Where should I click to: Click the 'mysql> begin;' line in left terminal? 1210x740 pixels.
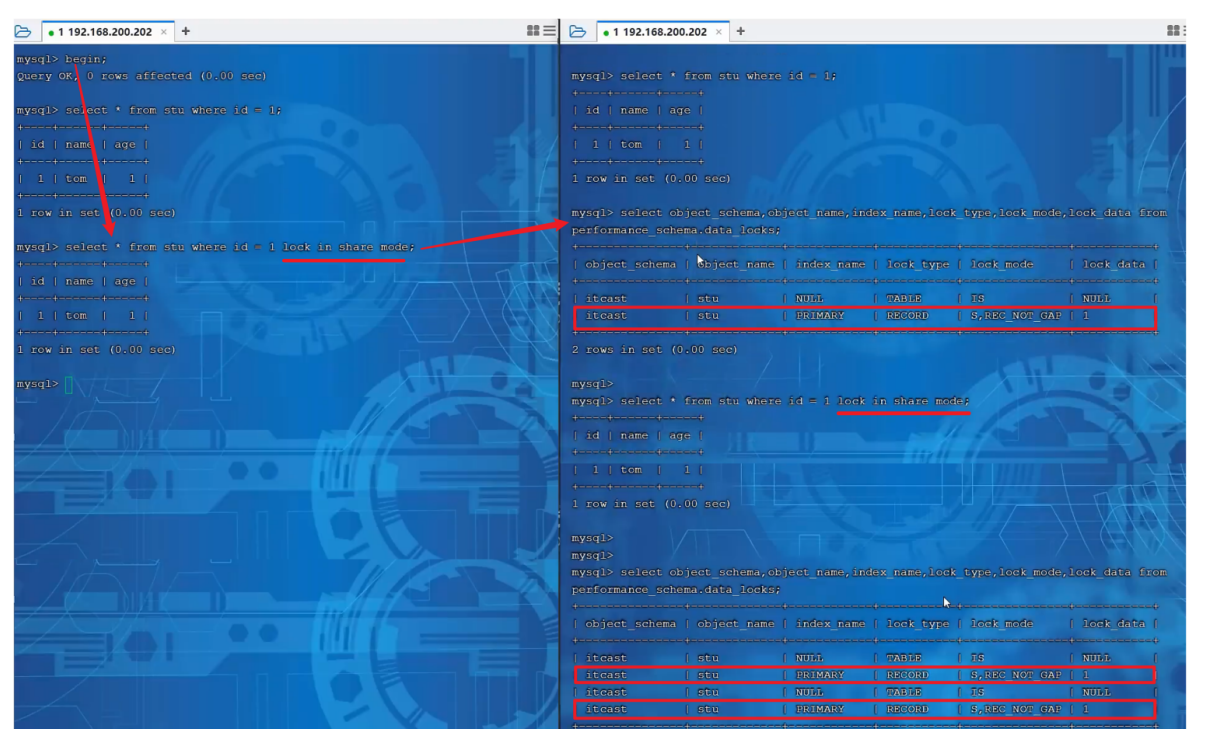(x=60, y=59)
